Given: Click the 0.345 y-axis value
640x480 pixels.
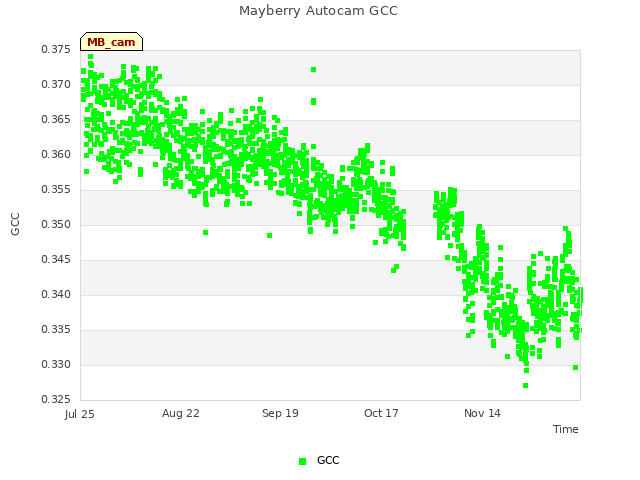Looking at the screenshot, I should (x=56, y=260).
